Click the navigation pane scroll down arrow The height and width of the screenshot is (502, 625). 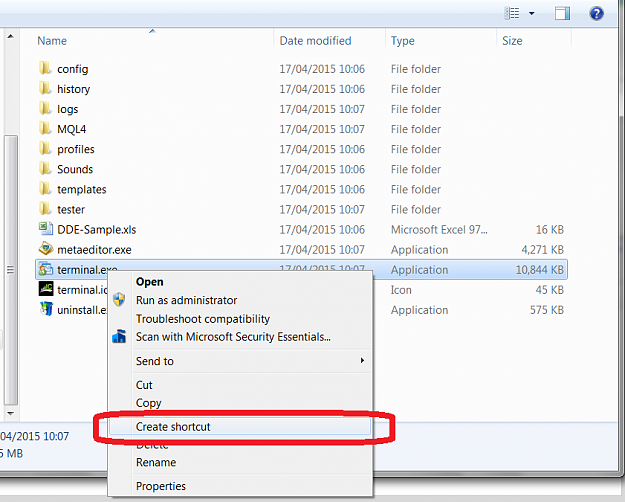coord(10,413)
